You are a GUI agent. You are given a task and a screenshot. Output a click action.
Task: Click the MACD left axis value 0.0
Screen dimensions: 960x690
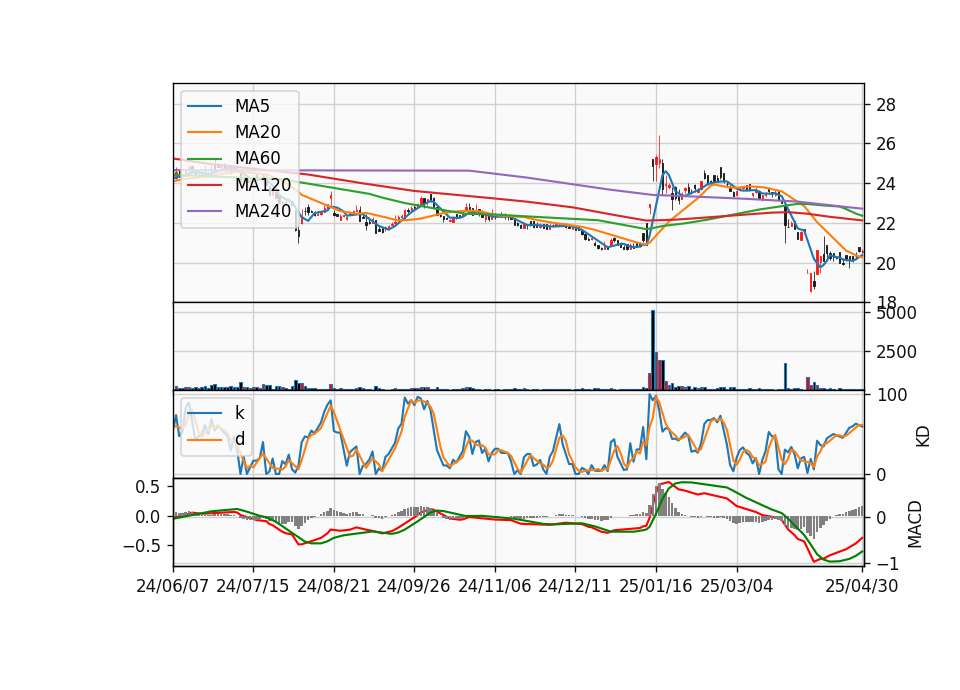(147, 517)
